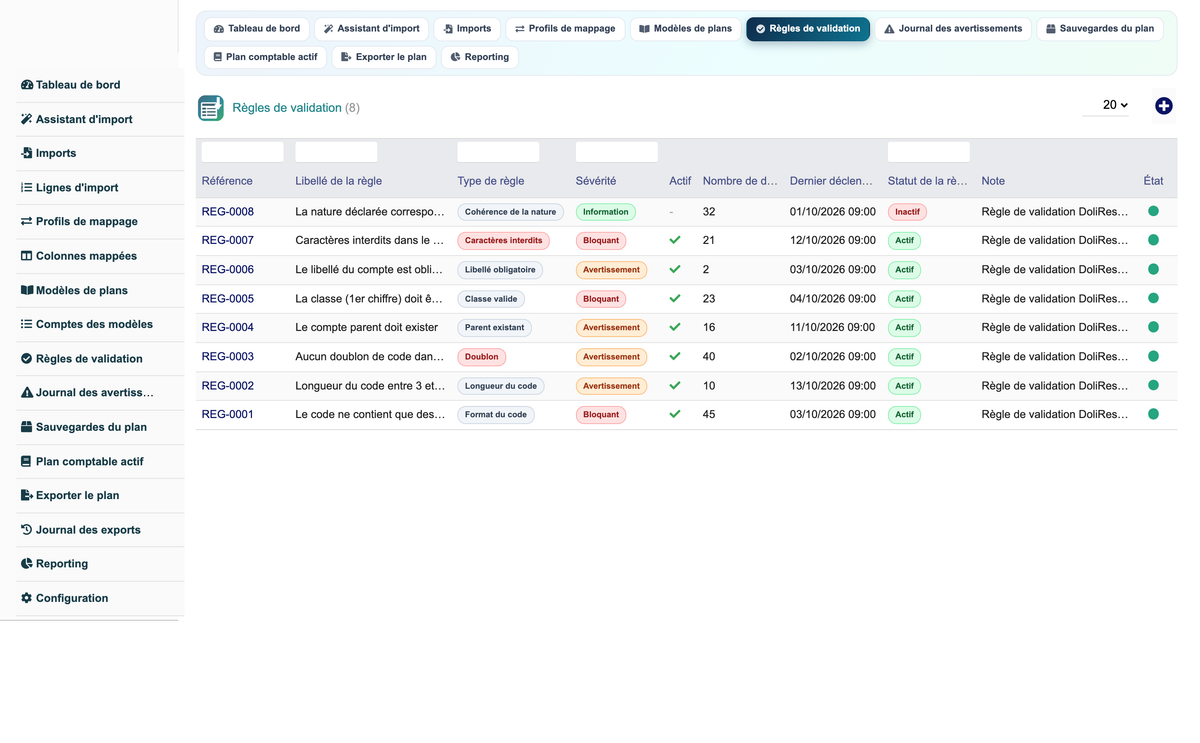Click the Colonnes mappées columns icon
Screen dimensions: 1200x743
(27, 256)
